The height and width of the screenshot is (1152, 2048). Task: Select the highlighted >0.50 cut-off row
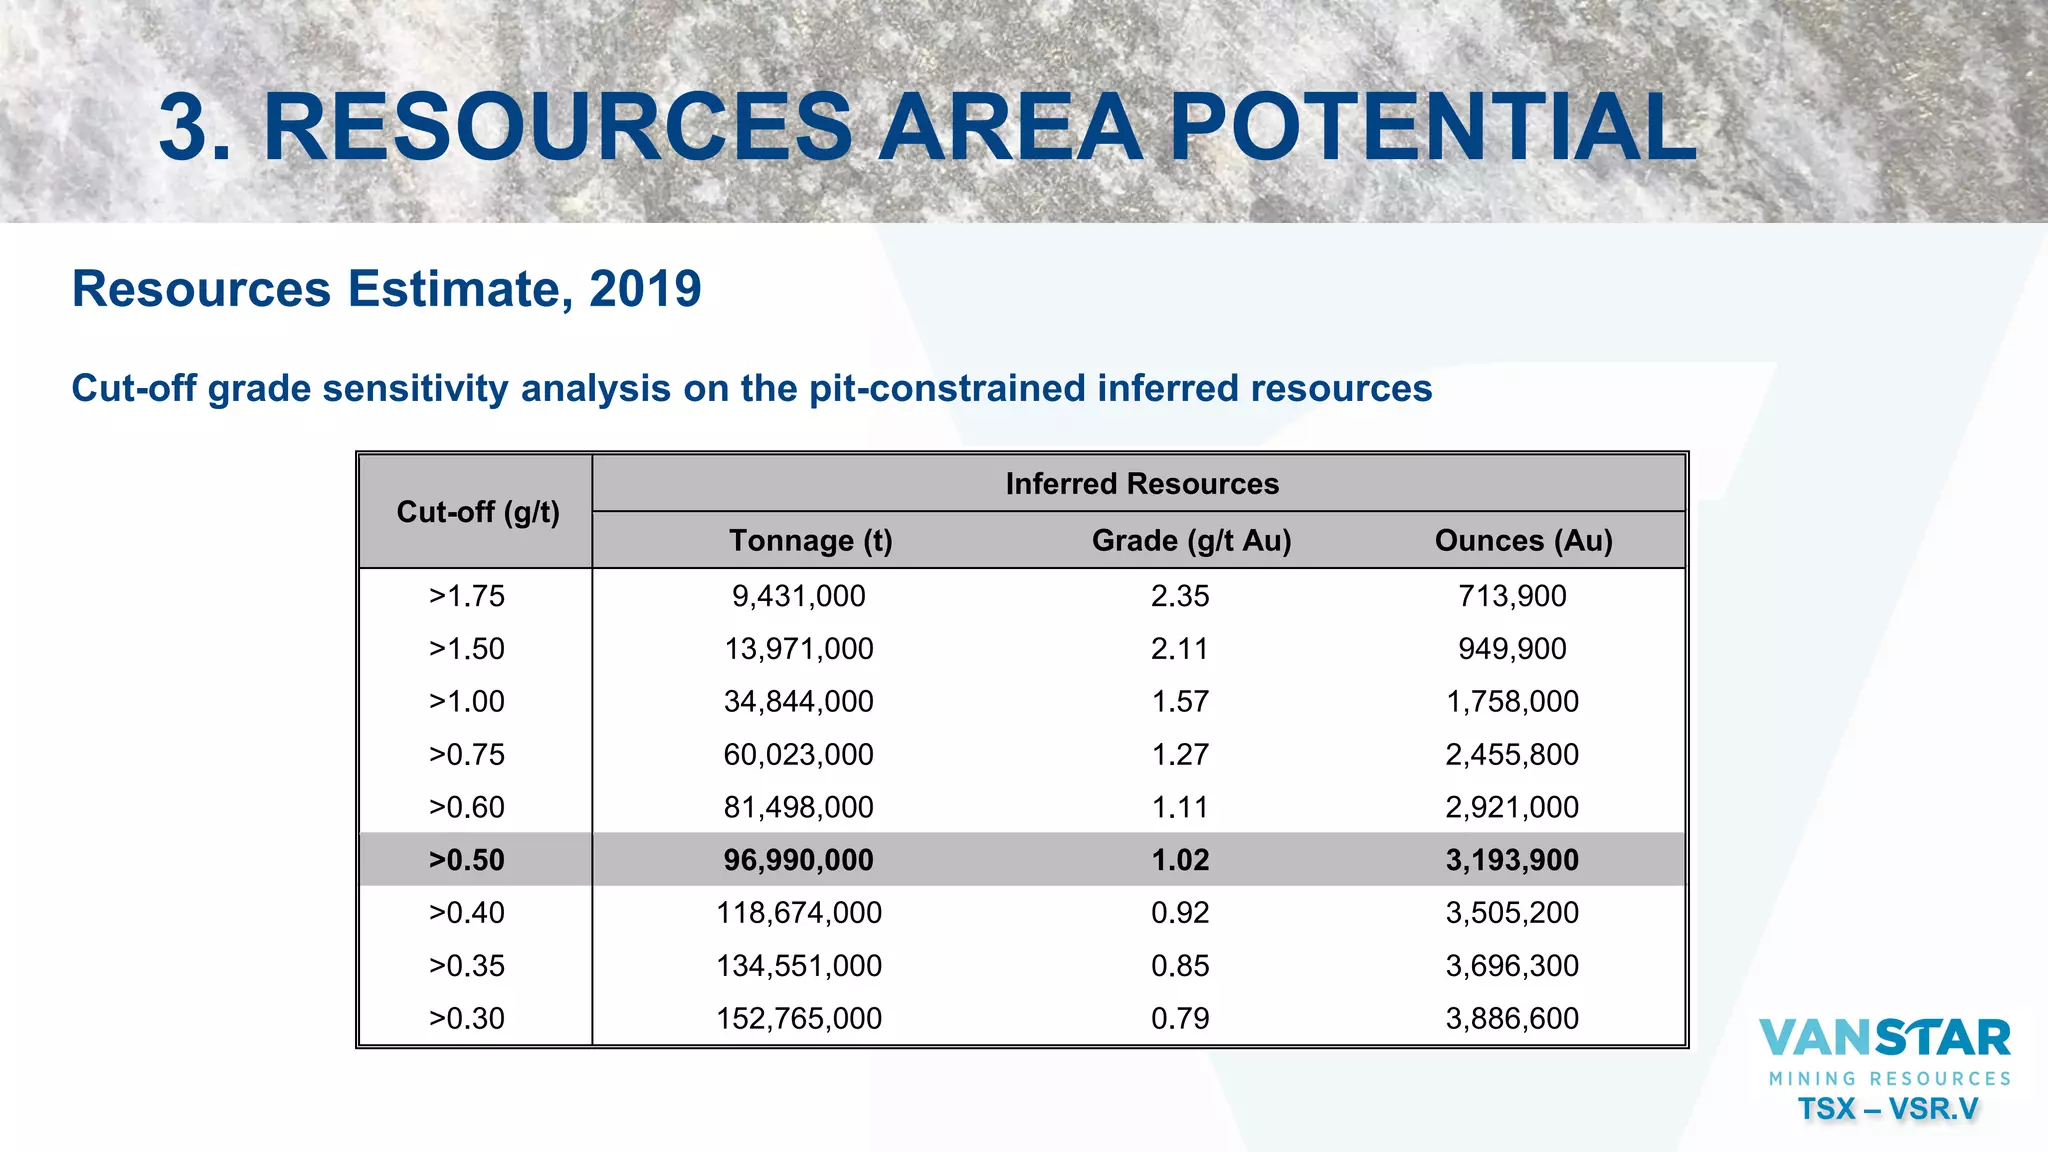pyautogui.click(x=467, y=860)
